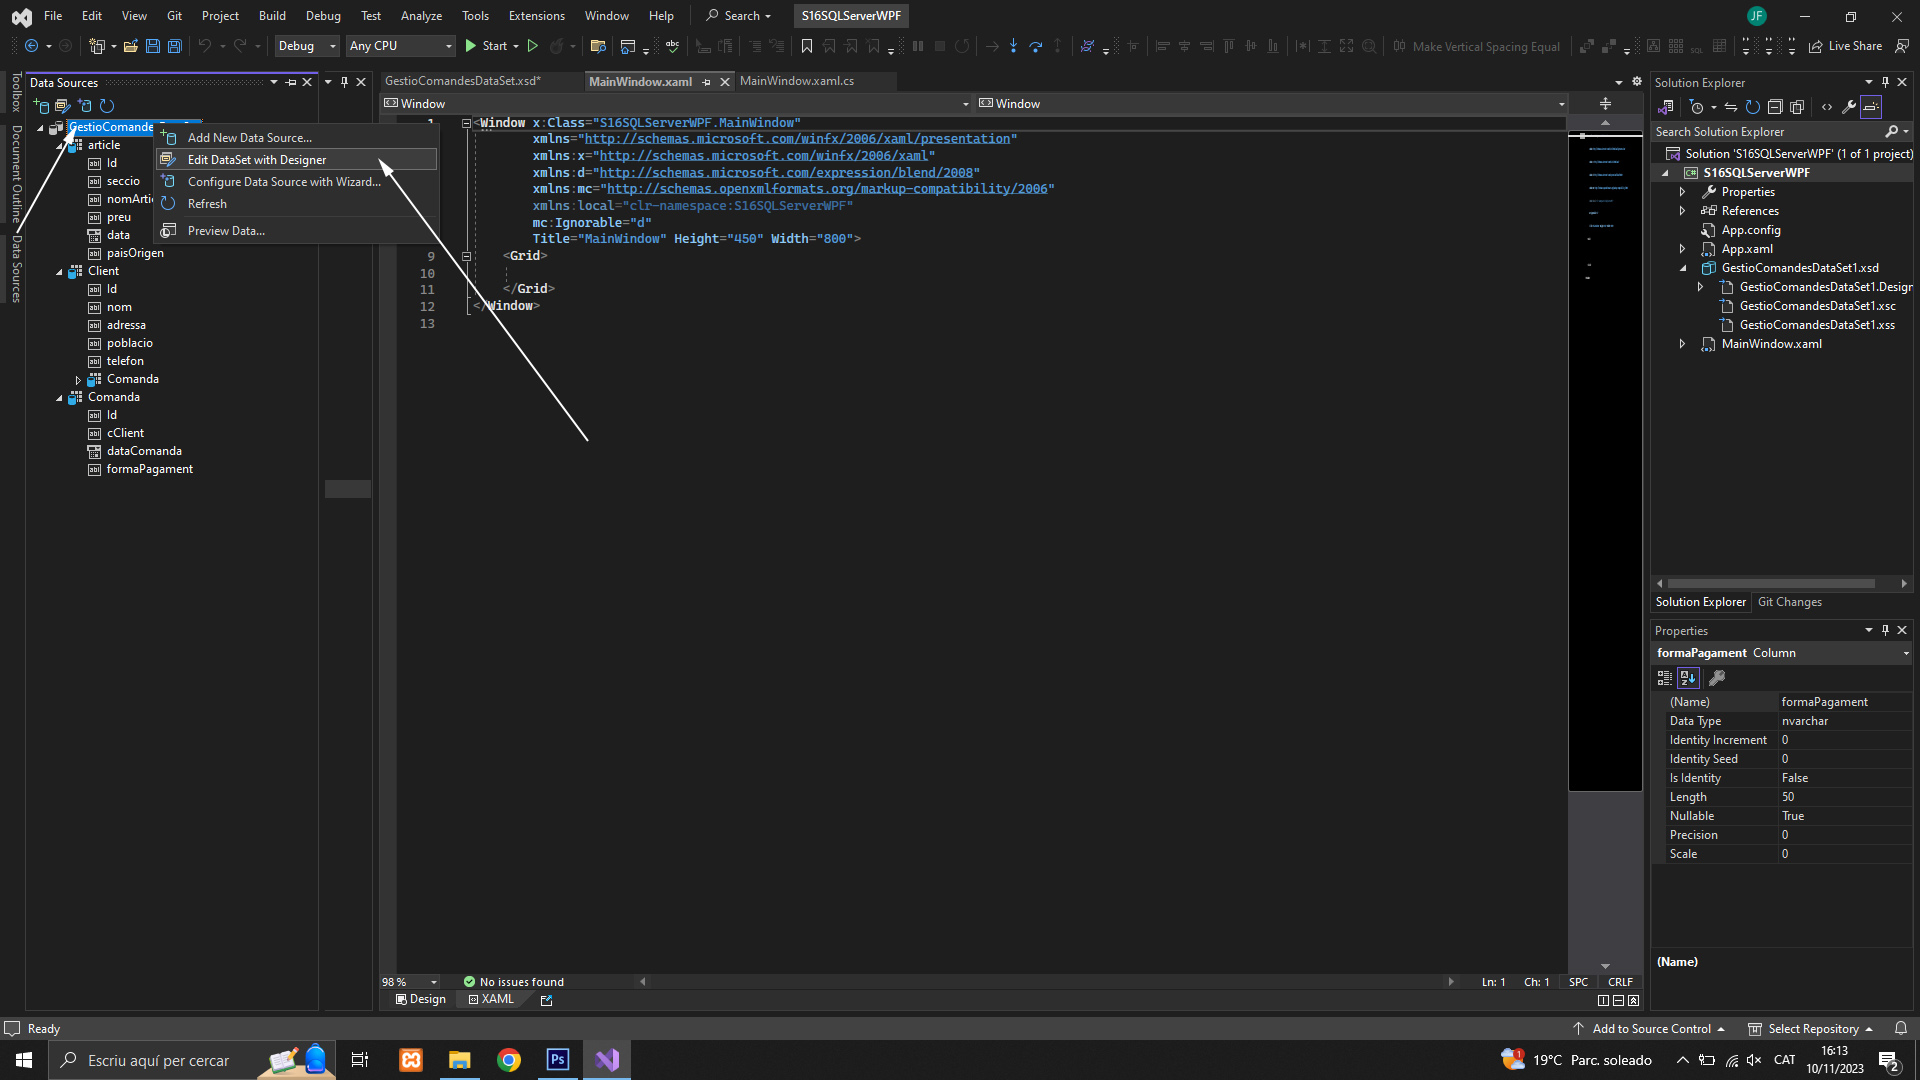The width and height of the screenshot is (1920, 1080).
Task: Switch to Categorized view in Properties panel
Action: 1664,678
